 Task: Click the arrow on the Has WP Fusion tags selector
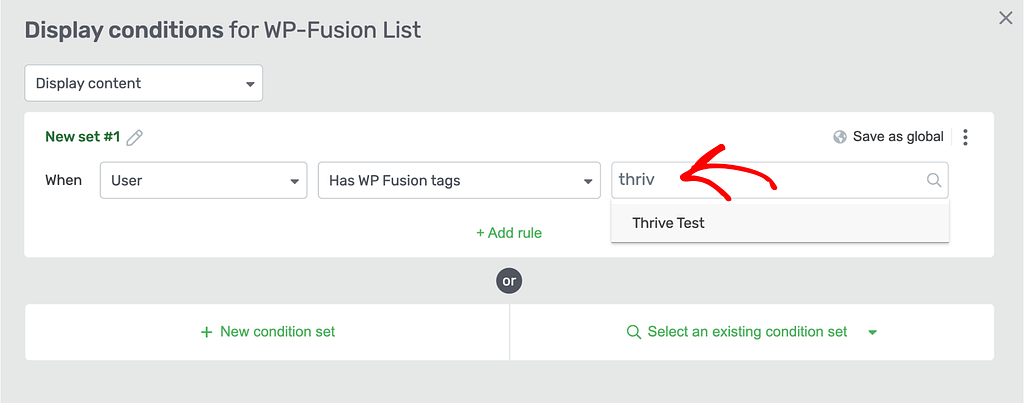pos(588,182)
